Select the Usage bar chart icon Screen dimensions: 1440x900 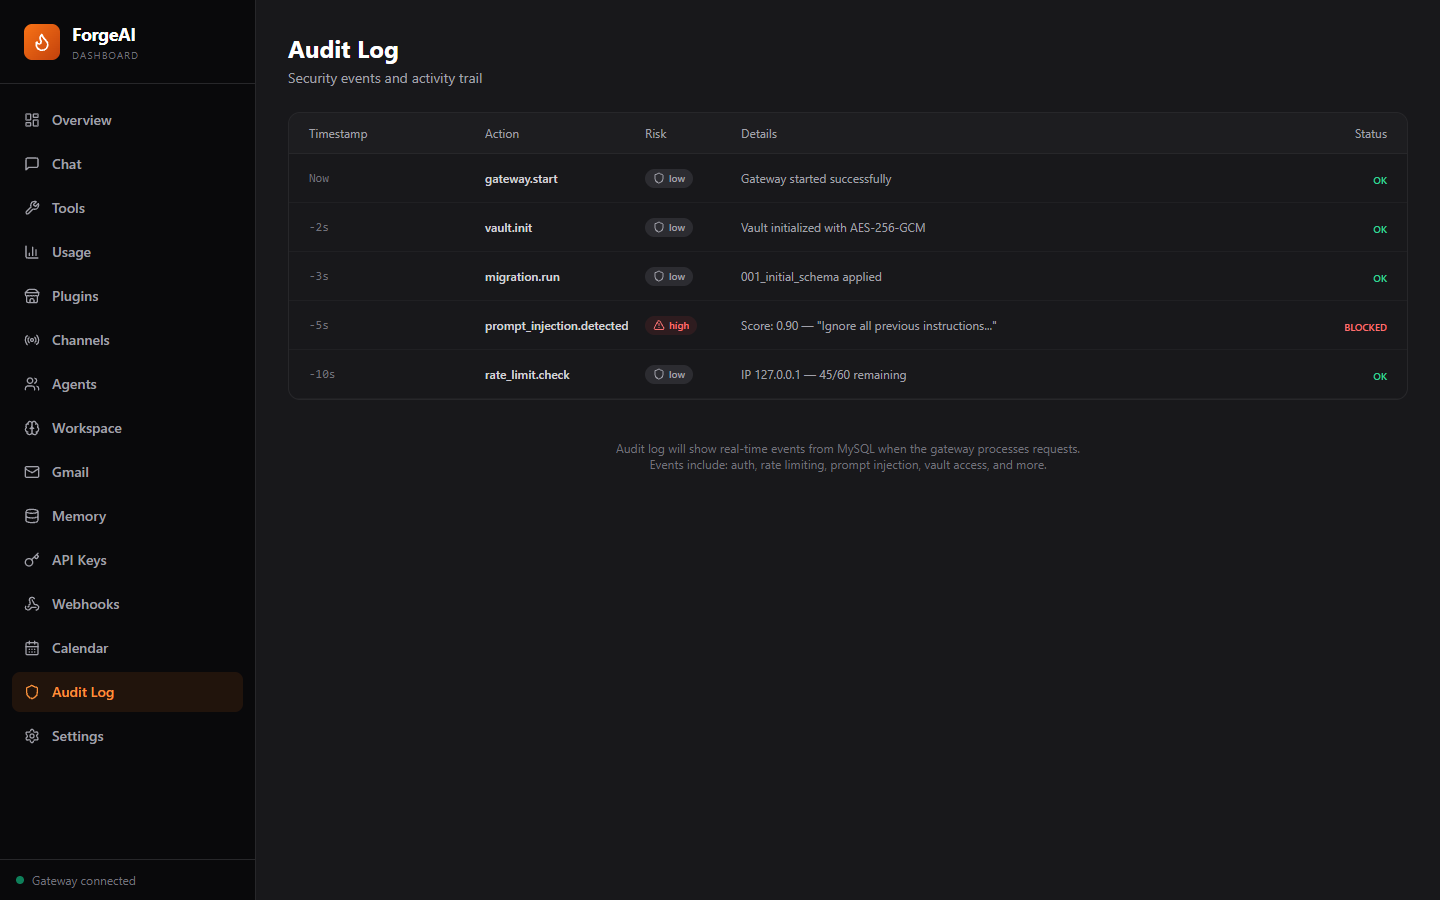click(x=31, y=251)
